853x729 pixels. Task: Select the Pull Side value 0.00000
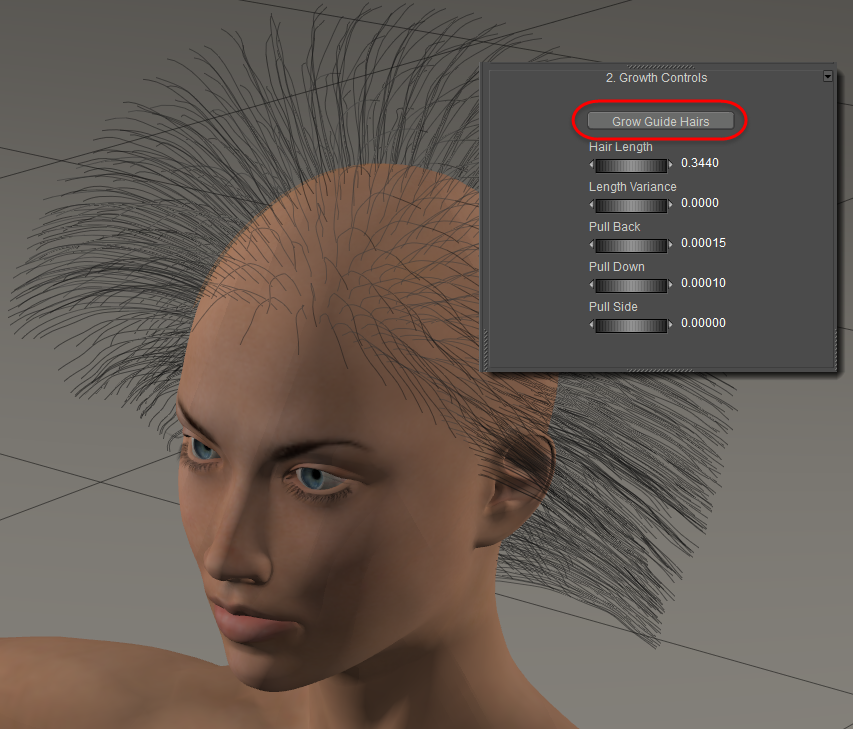click(703, 323)
